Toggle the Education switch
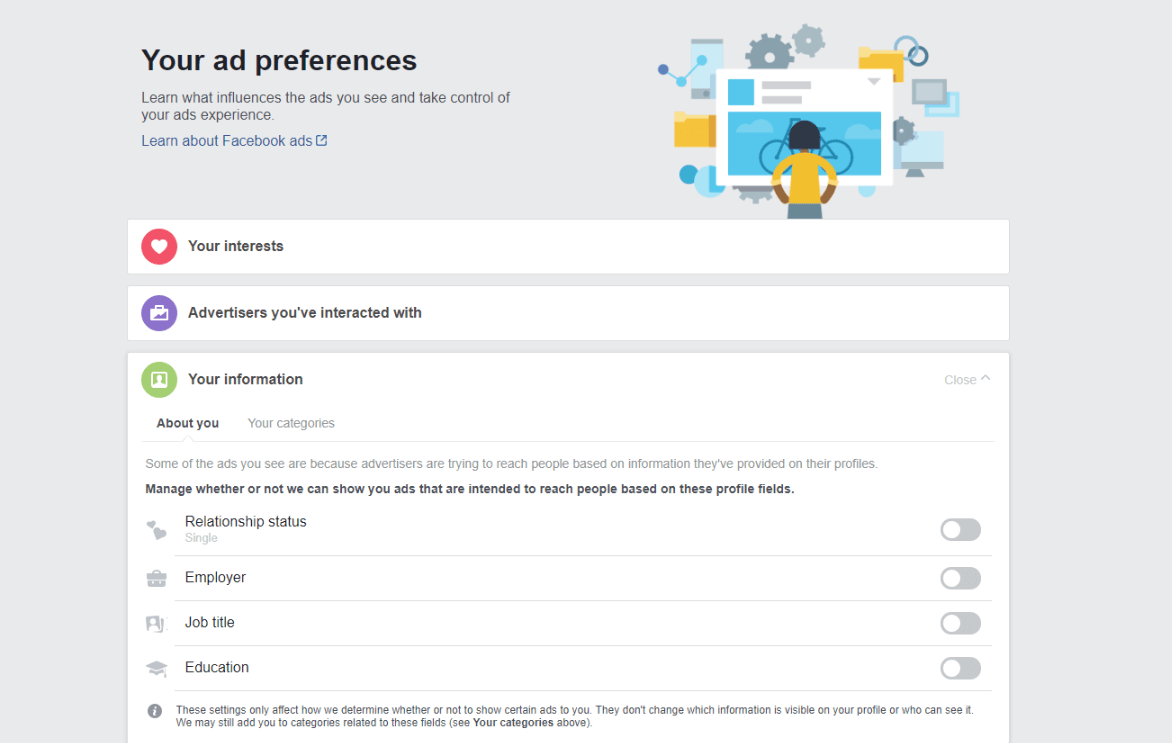This screenshot has height=743, width=1172. click(x=960, y=668)
